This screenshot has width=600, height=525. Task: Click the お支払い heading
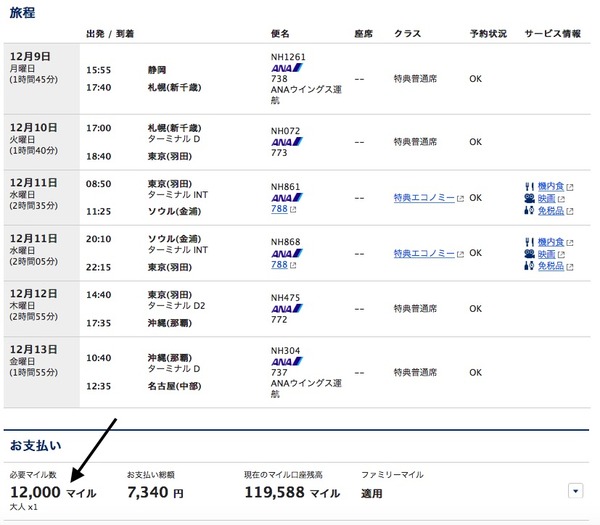pyautogui.click(x=35, y=445)
